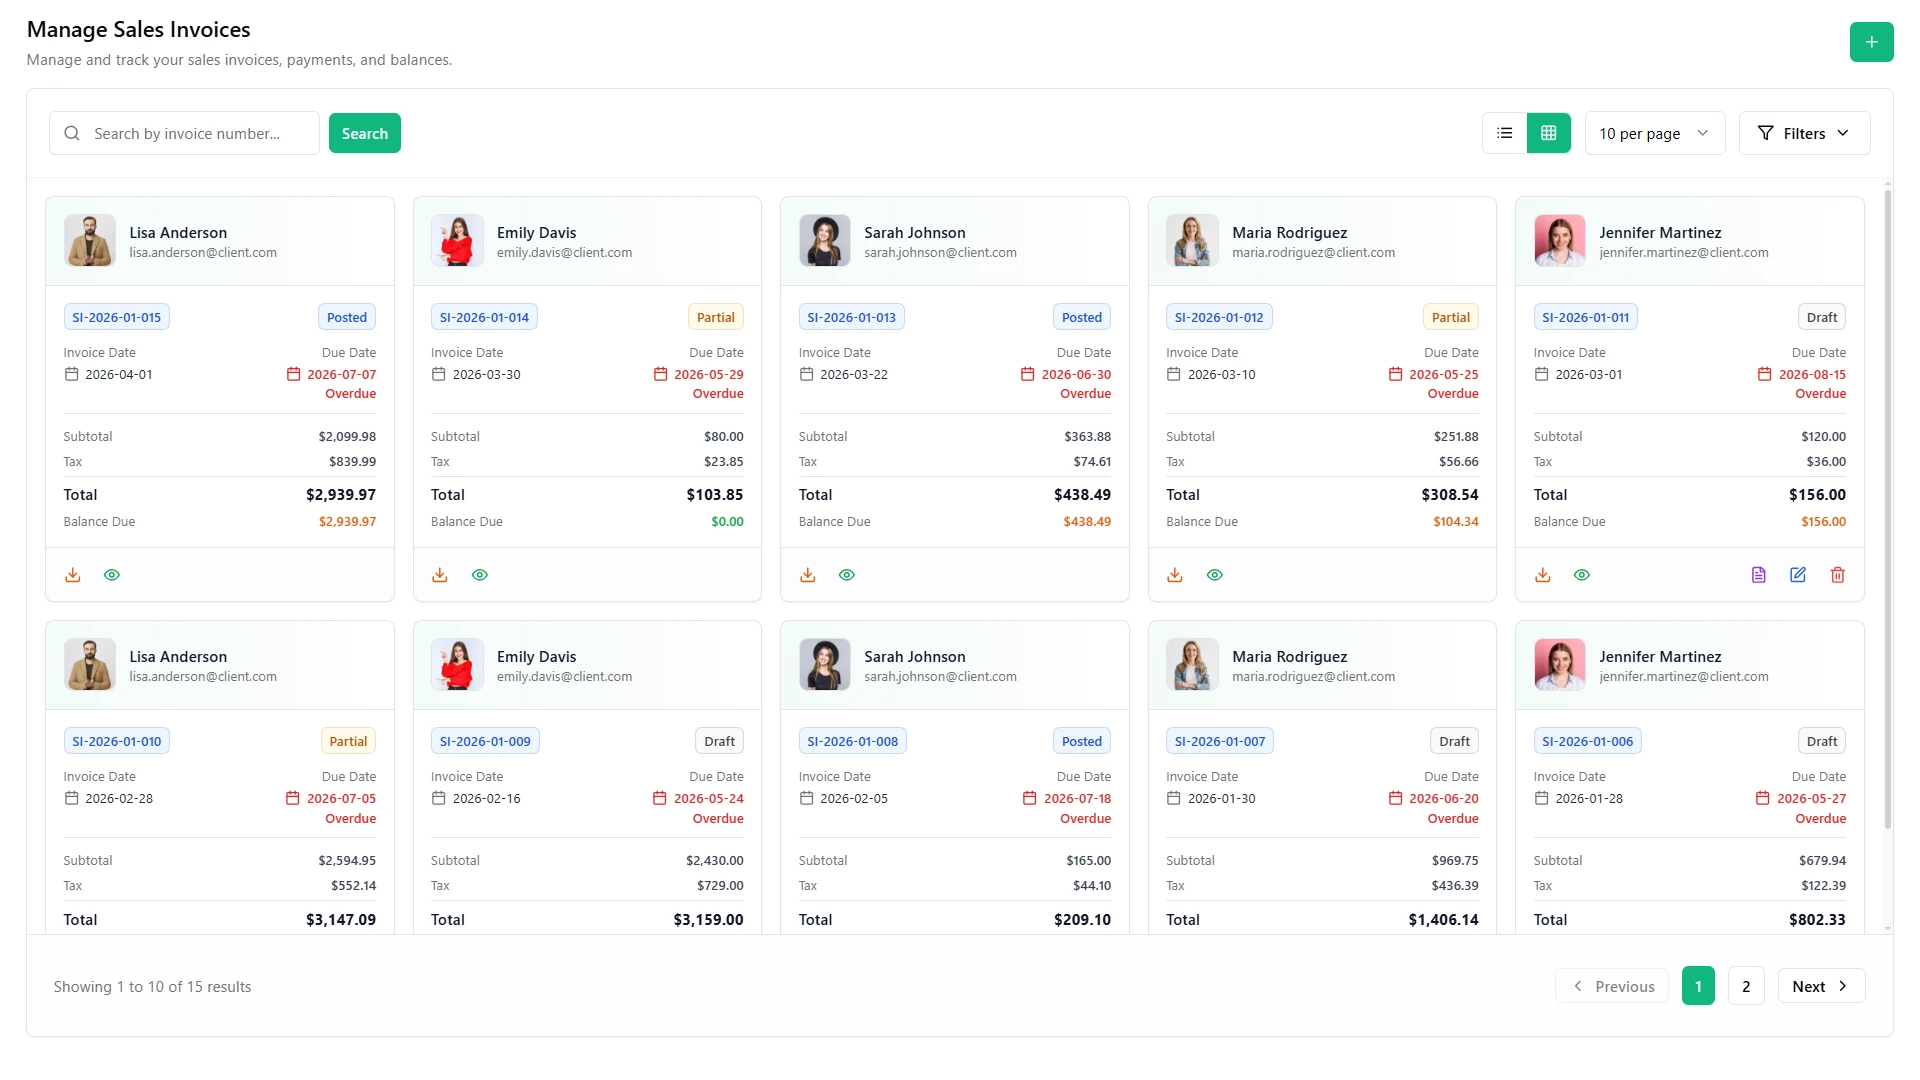Click the vertical scrollbar of invoice grid
1920x1080 pixels.
click(1888, 508)
